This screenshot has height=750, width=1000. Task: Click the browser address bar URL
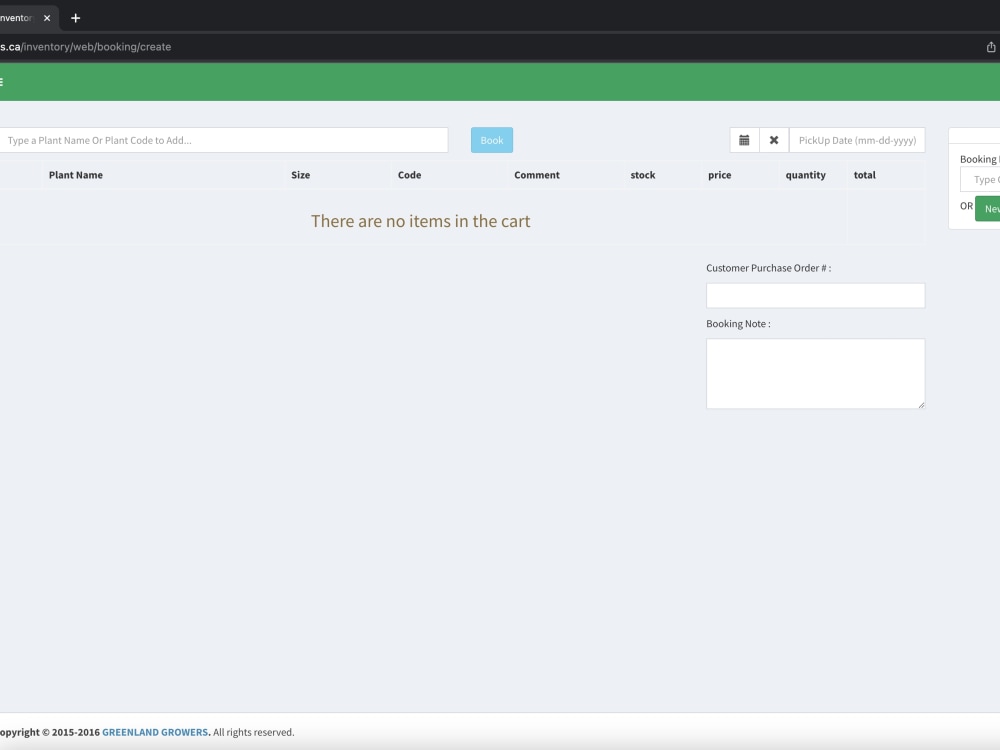85,47
